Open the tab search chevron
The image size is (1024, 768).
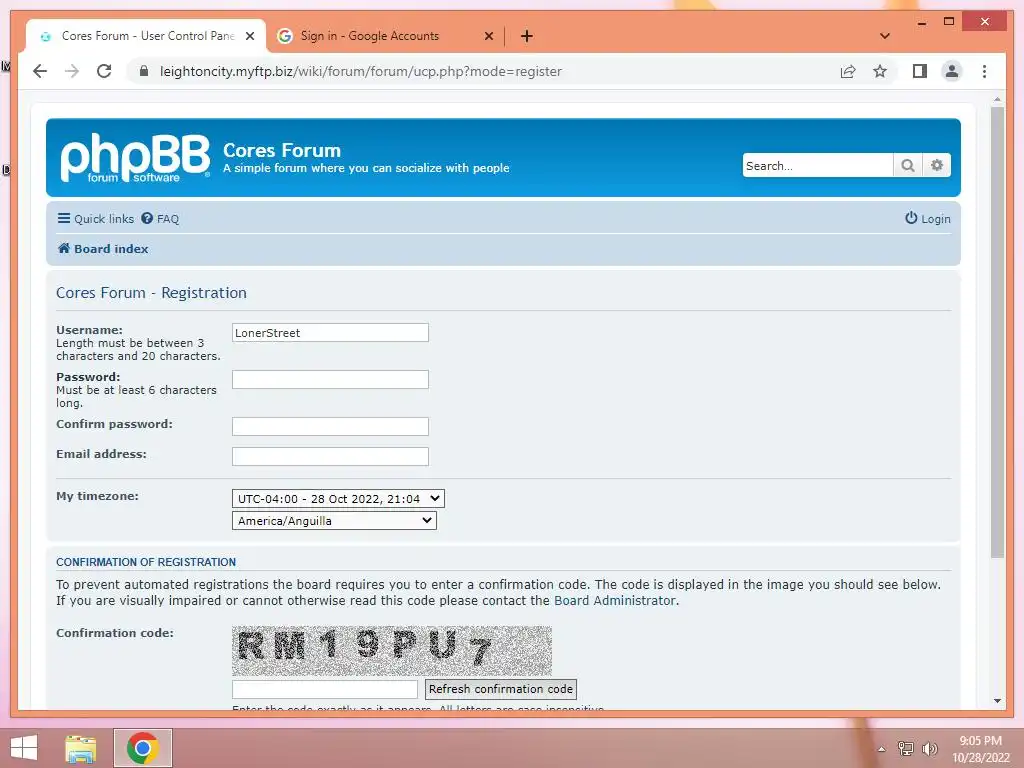[x=885, y=36]
